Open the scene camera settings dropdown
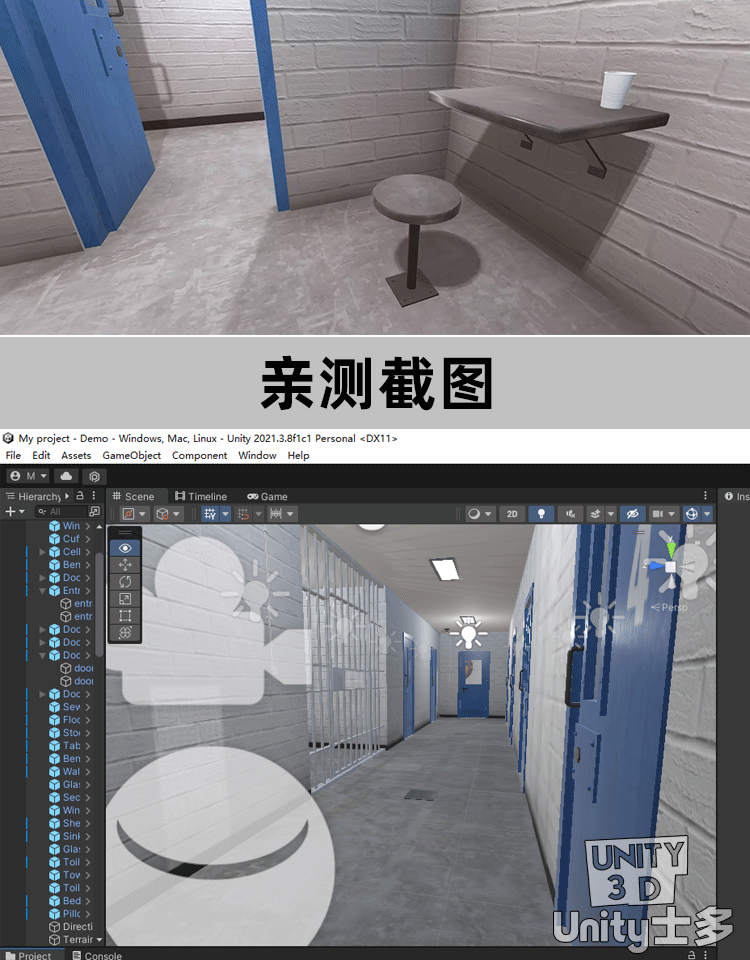Viewport: 750px width, 960px height. click(664, 514)
